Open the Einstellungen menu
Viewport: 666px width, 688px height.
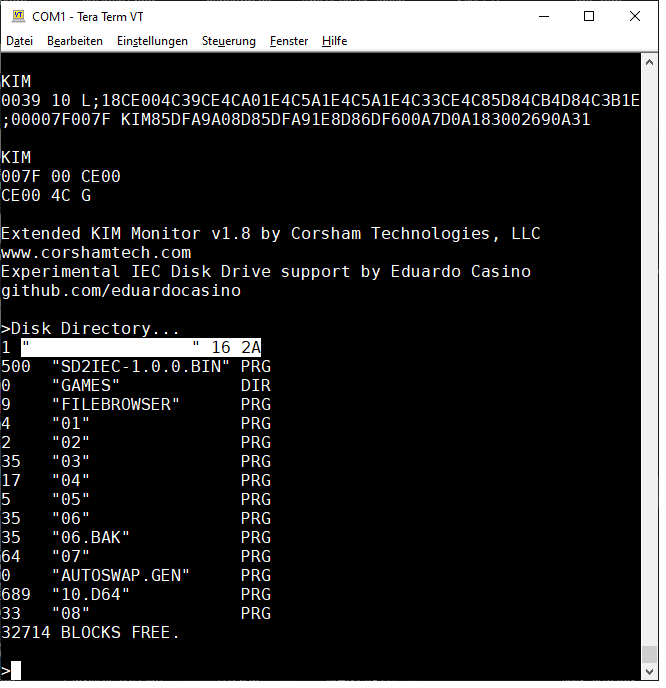coord(152,41)
